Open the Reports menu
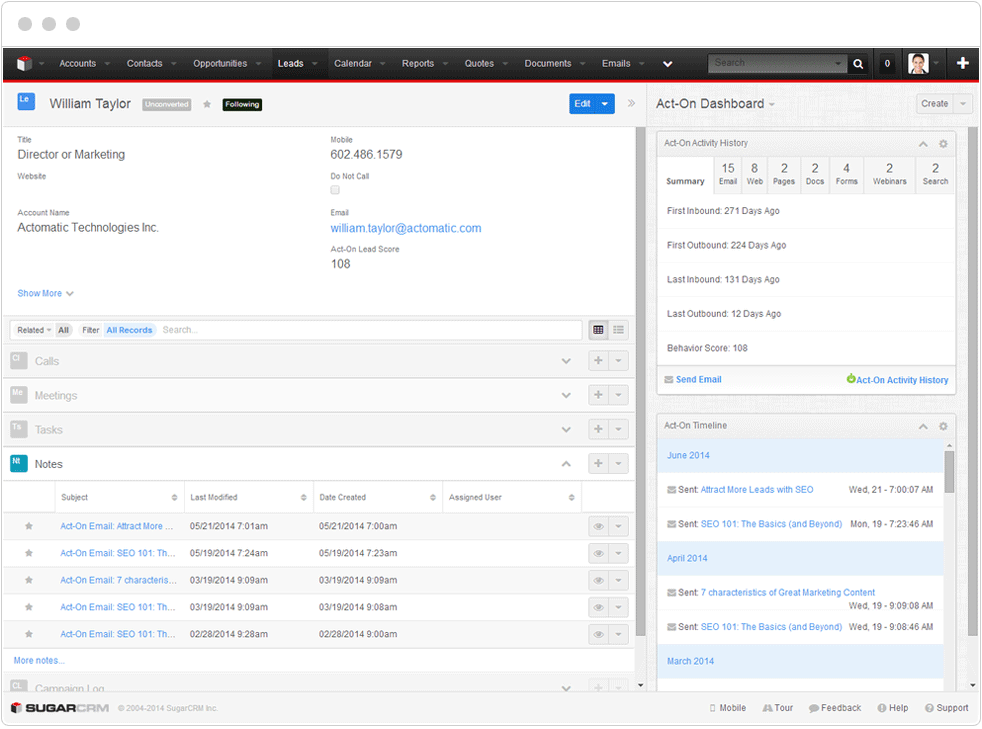The width and height of the screenshot is (982, 729). click(418, 63)
